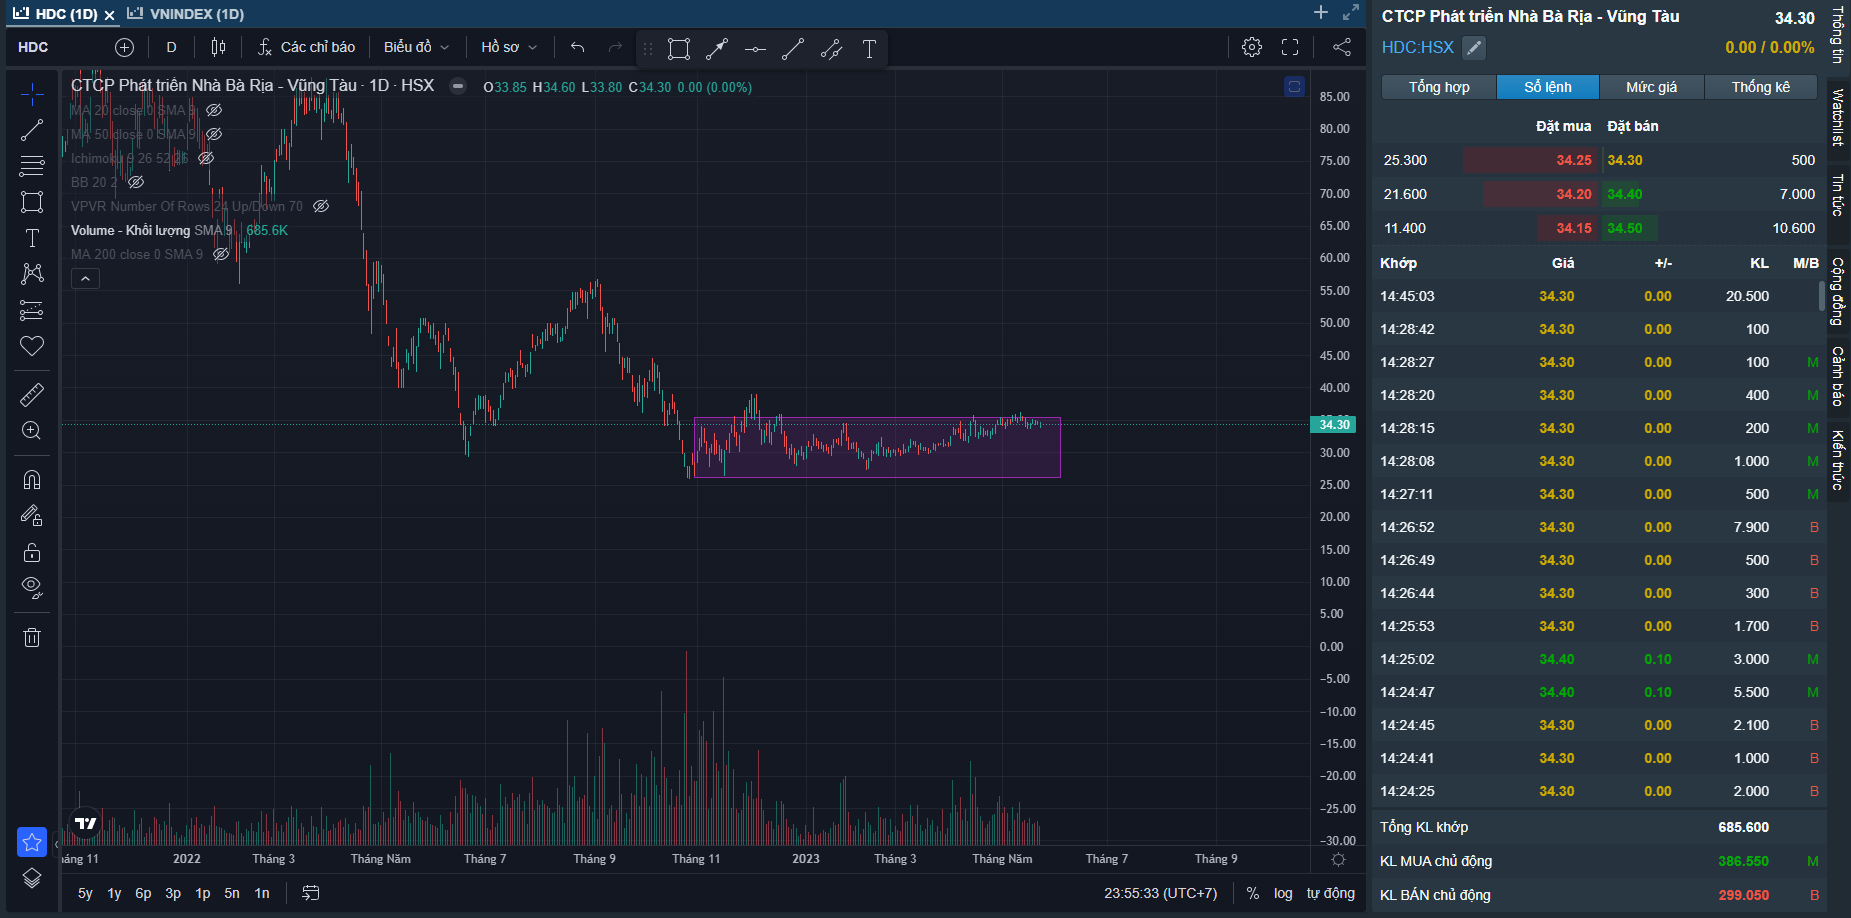Screen dimensions: 1851x918
Task: Open time axis settings gear icon
Action: 1338,859
